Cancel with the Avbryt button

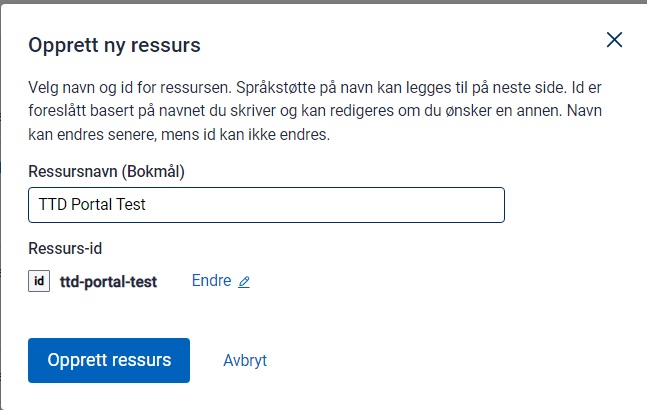tap(245, 361)
